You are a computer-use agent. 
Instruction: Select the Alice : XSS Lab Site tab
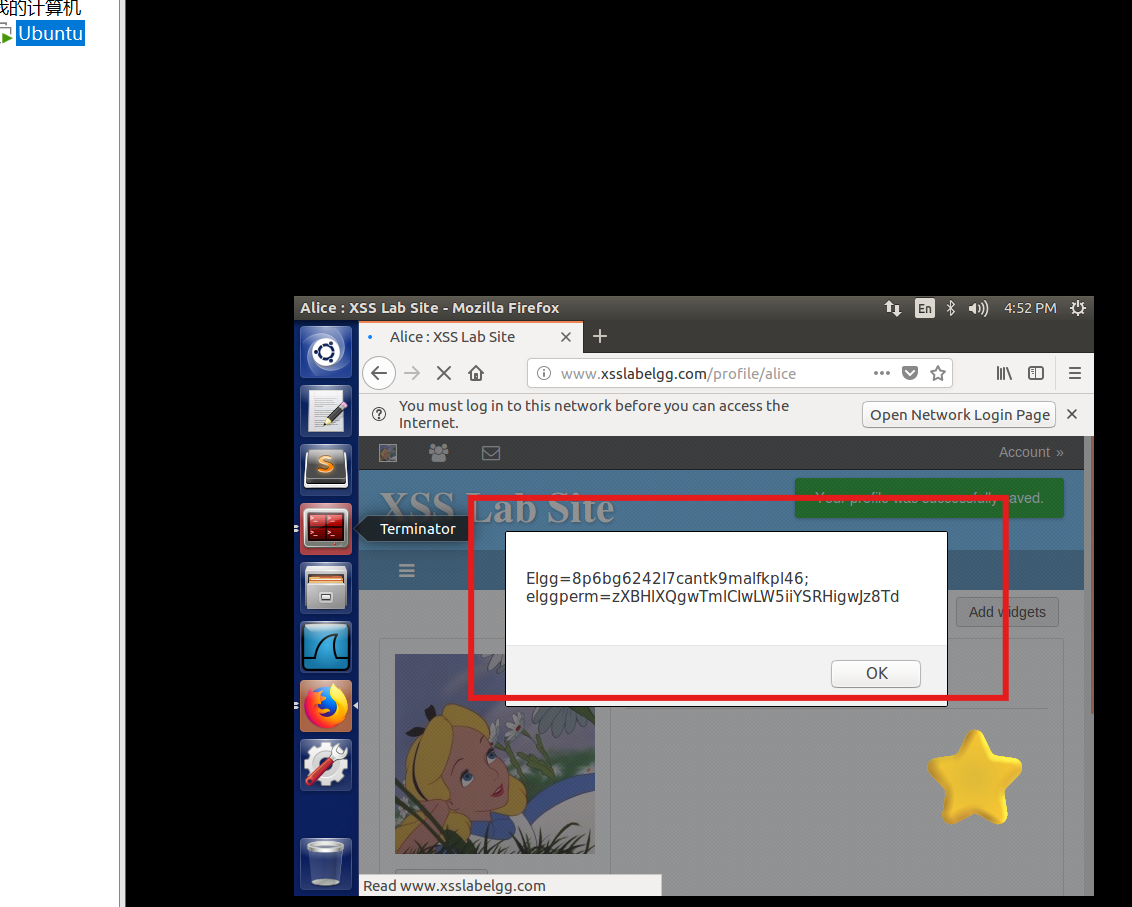tap(471, 337)
